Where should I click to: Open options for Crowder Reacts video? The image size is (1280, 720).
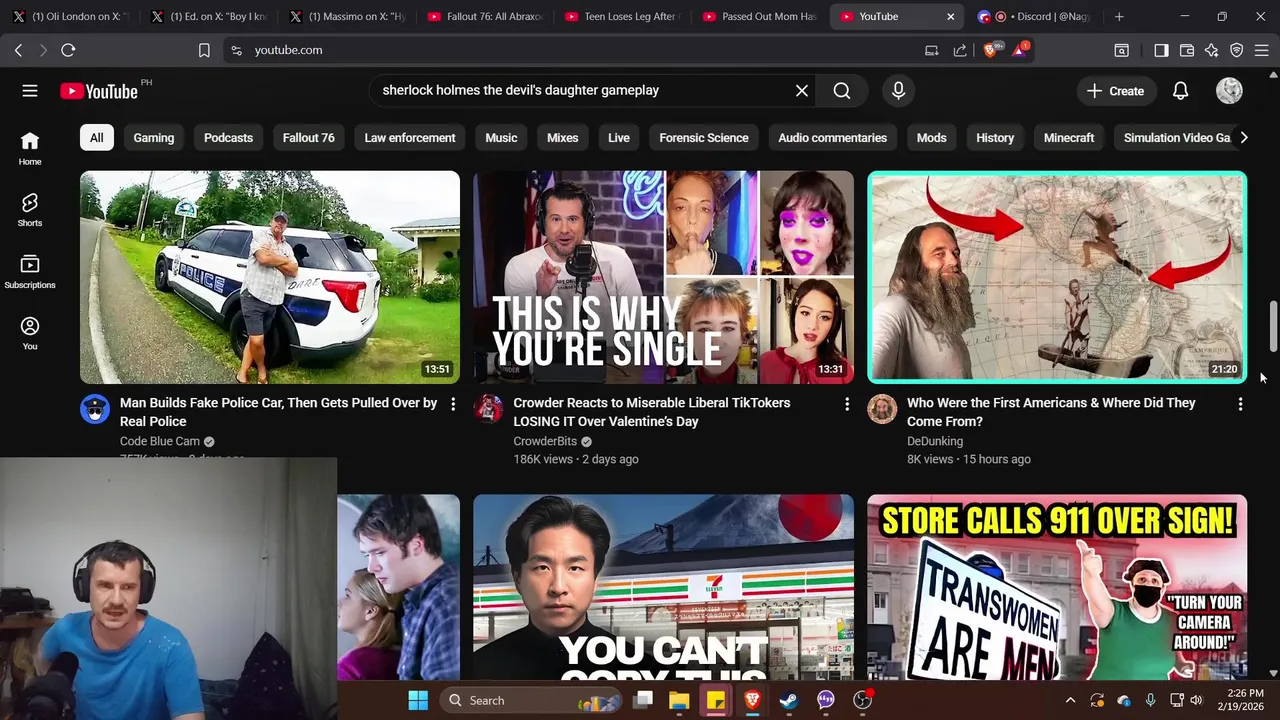coord(847,404)
